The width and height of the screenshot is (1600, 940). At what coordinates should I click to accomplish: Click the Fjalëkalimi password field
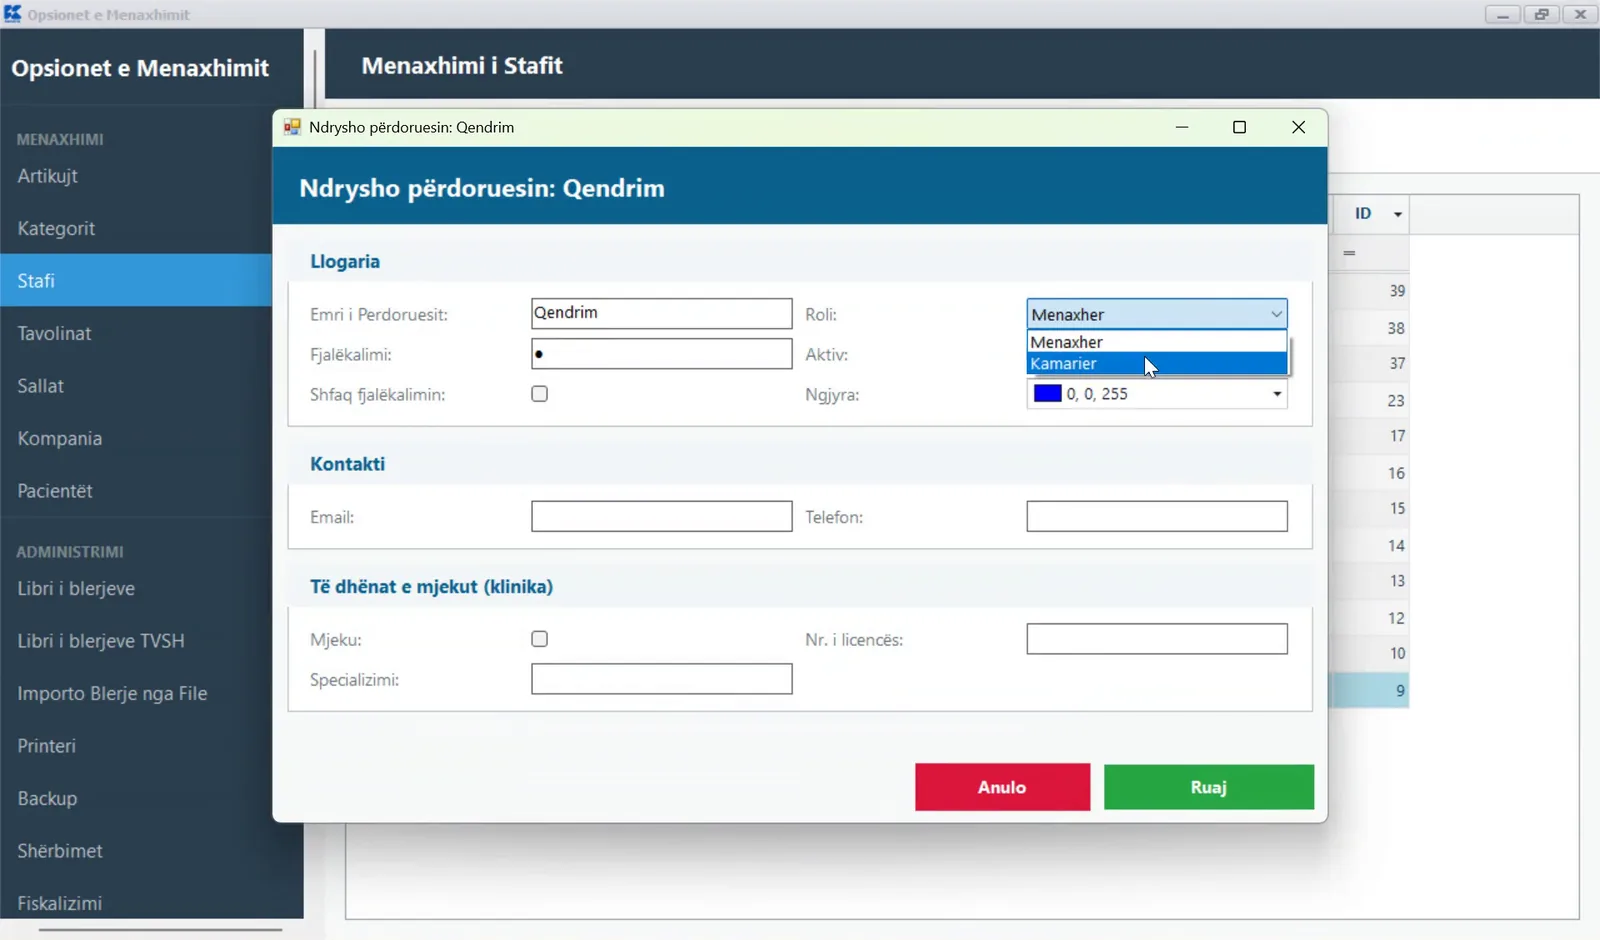[x=661, y=354]
